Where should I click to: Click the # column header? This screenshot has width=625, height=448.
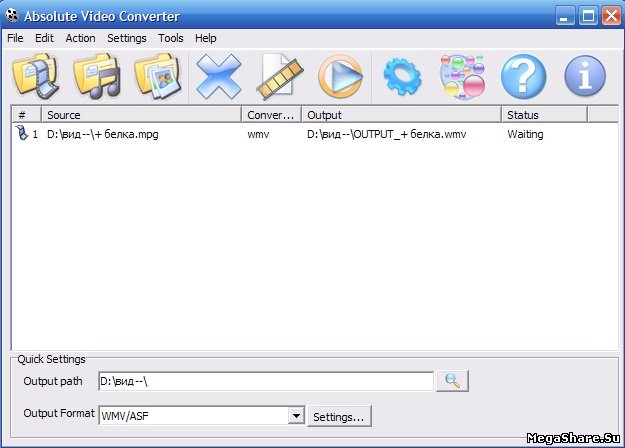click(x=26, y=115)
